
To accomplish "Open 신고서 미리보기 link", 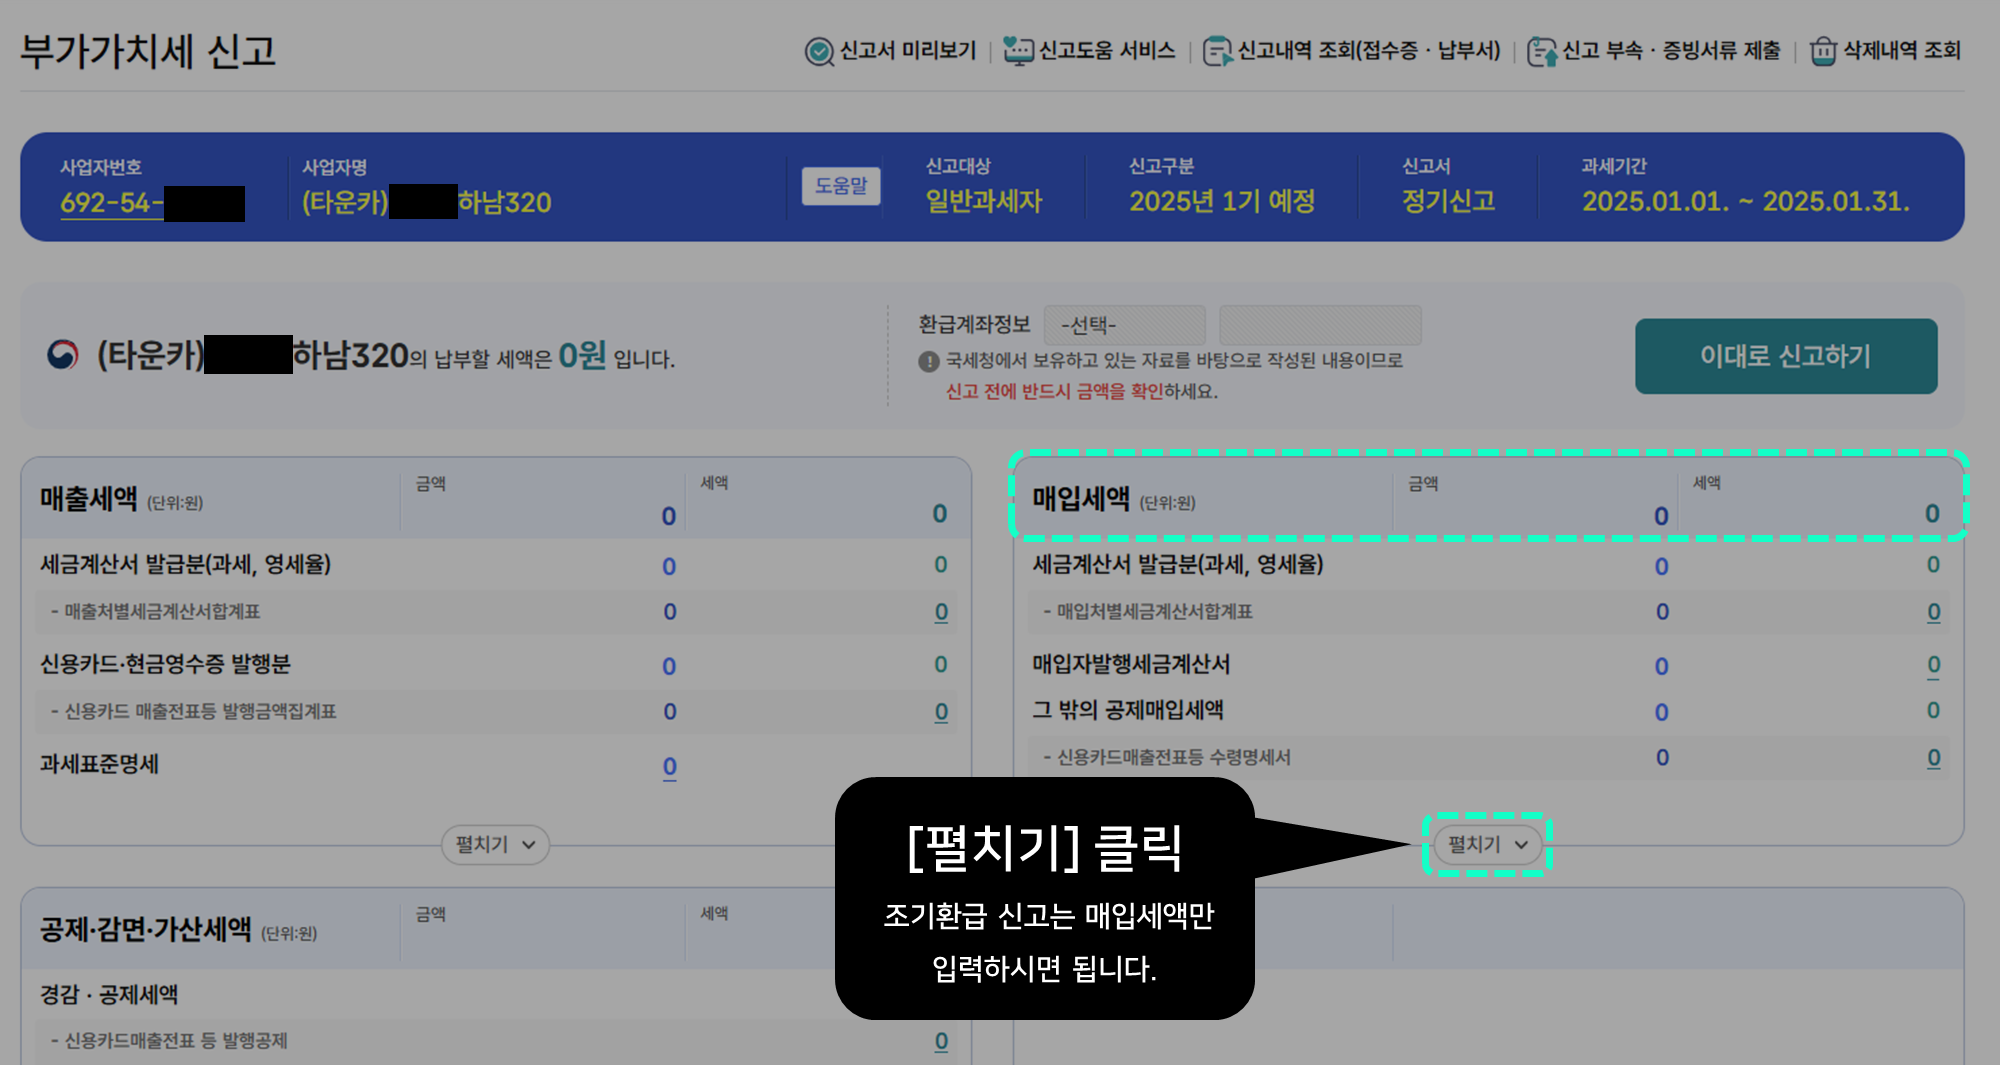I will pyautogui.click(x=907, y=51).
